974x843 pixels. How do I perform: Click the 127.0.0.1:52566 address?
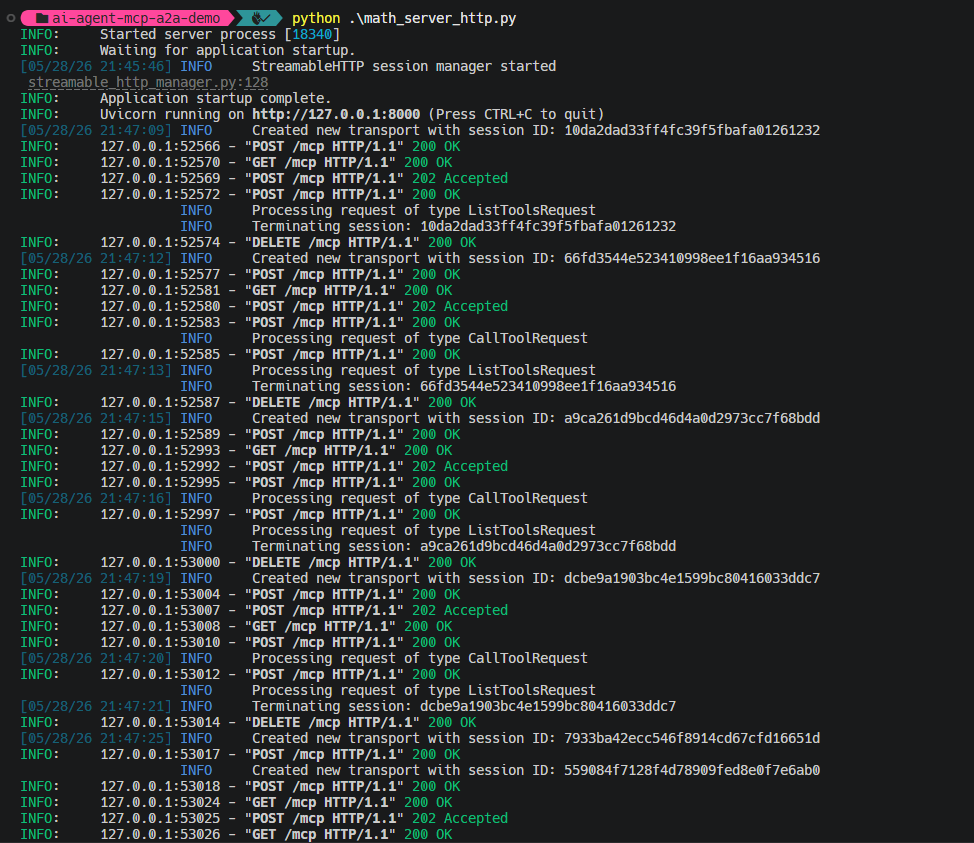click(160, 147)
